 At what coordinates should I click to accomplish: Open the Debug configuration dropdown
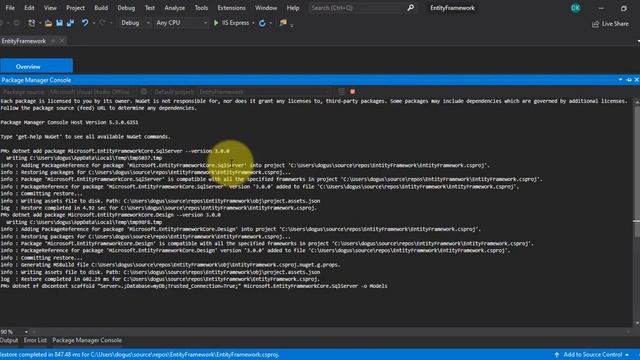(135, 23)
